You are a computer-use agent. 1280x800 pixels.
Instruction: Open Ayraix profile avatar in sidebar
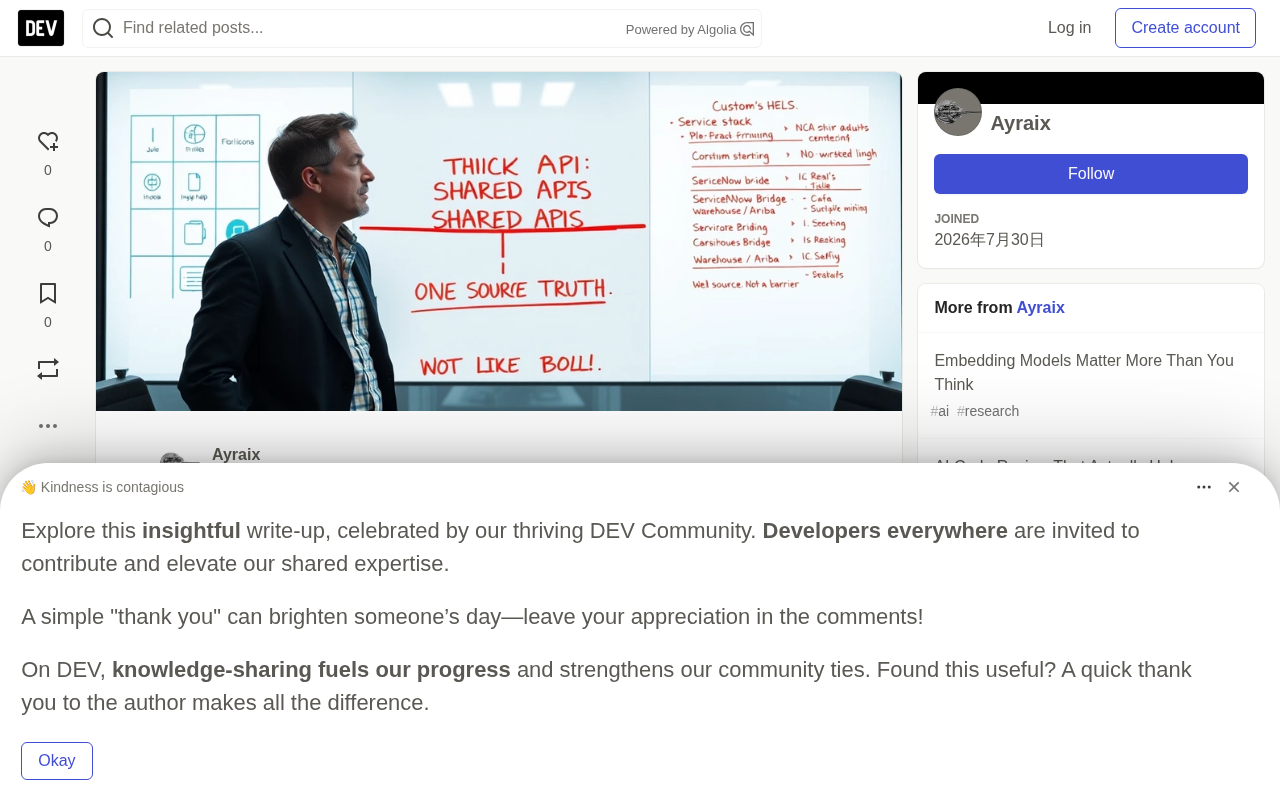958,112
